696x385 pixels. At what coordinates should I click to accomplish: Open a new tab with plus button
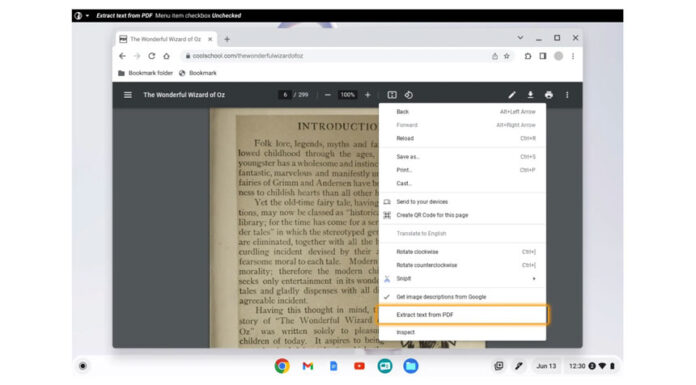pos(227,39)
